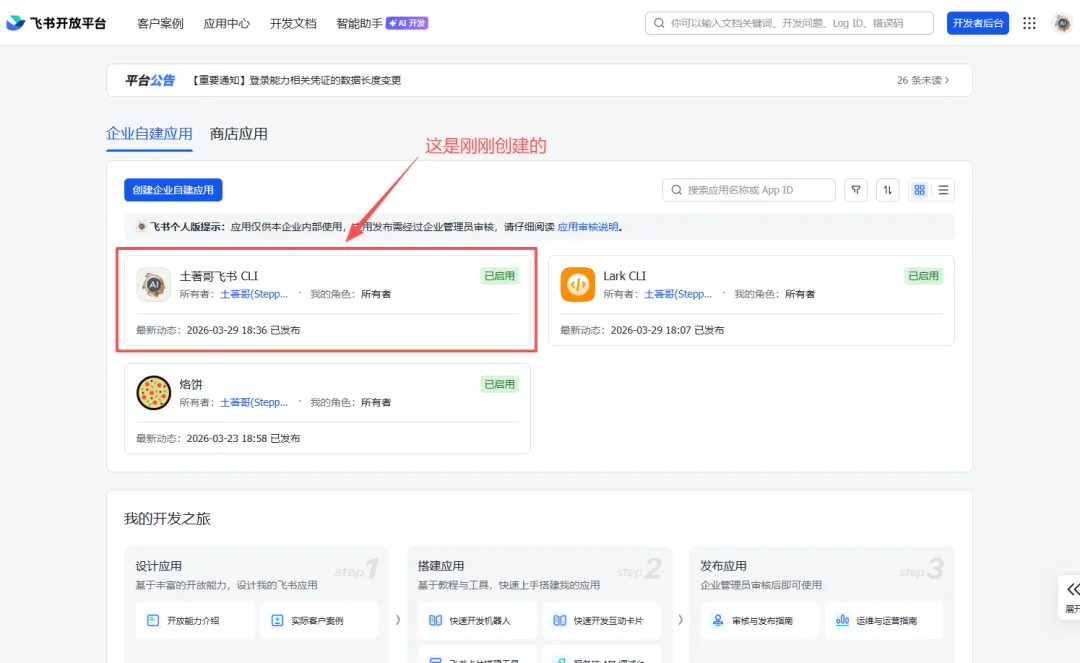Click 创建企业自建应用 button
This screenshot has height=663, width=1080.
click(x=173, y=190)
